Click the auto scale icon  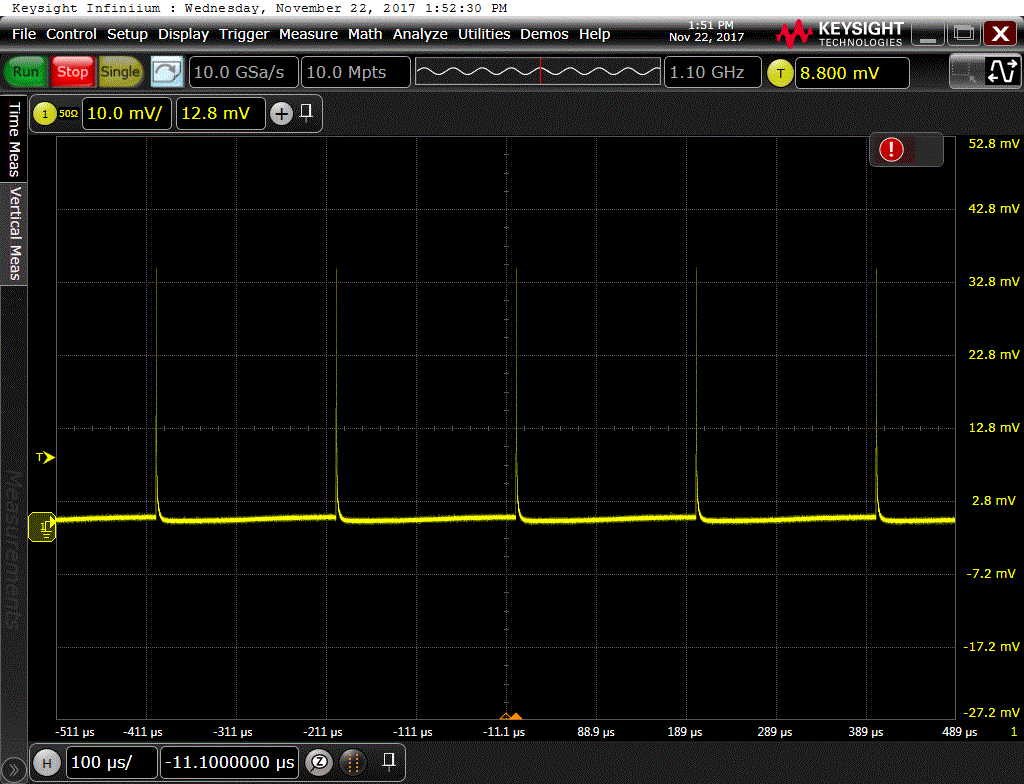click(x=165, y=72)
